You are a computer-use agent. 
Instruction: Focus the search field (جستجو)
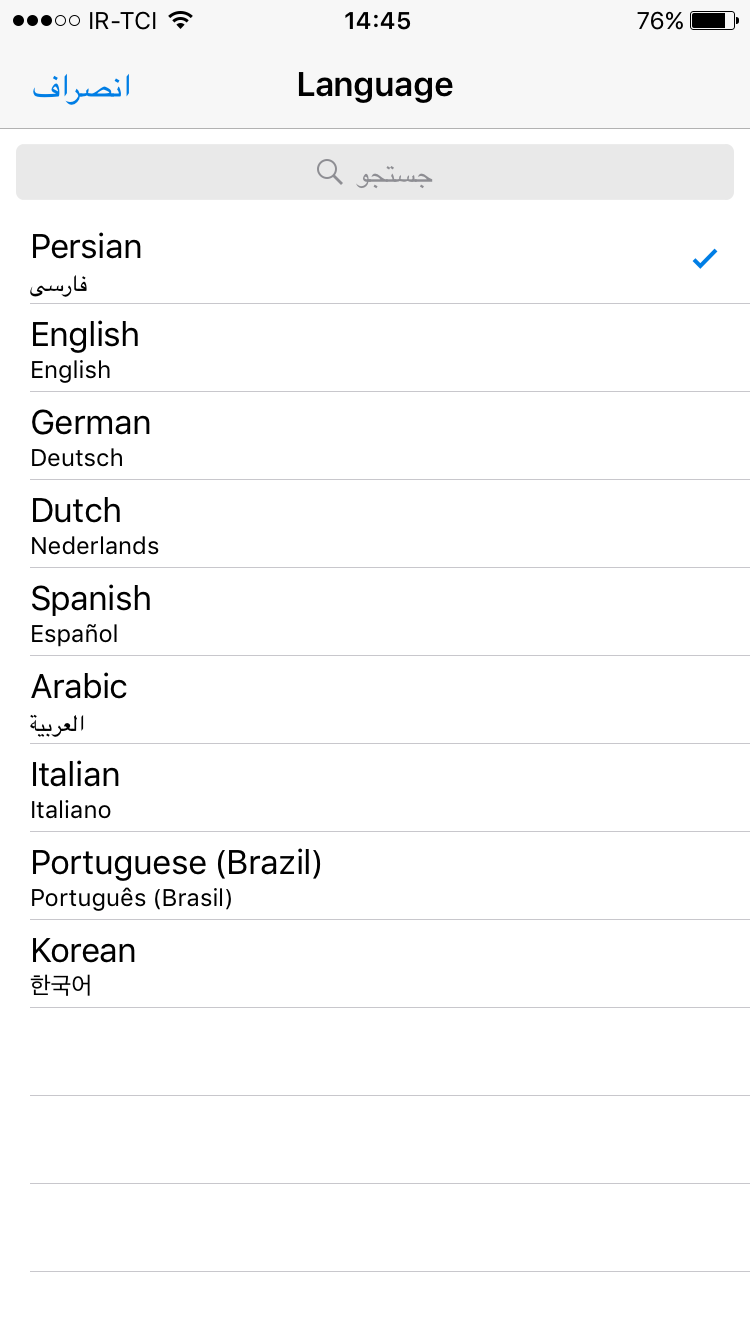point(375,172)
